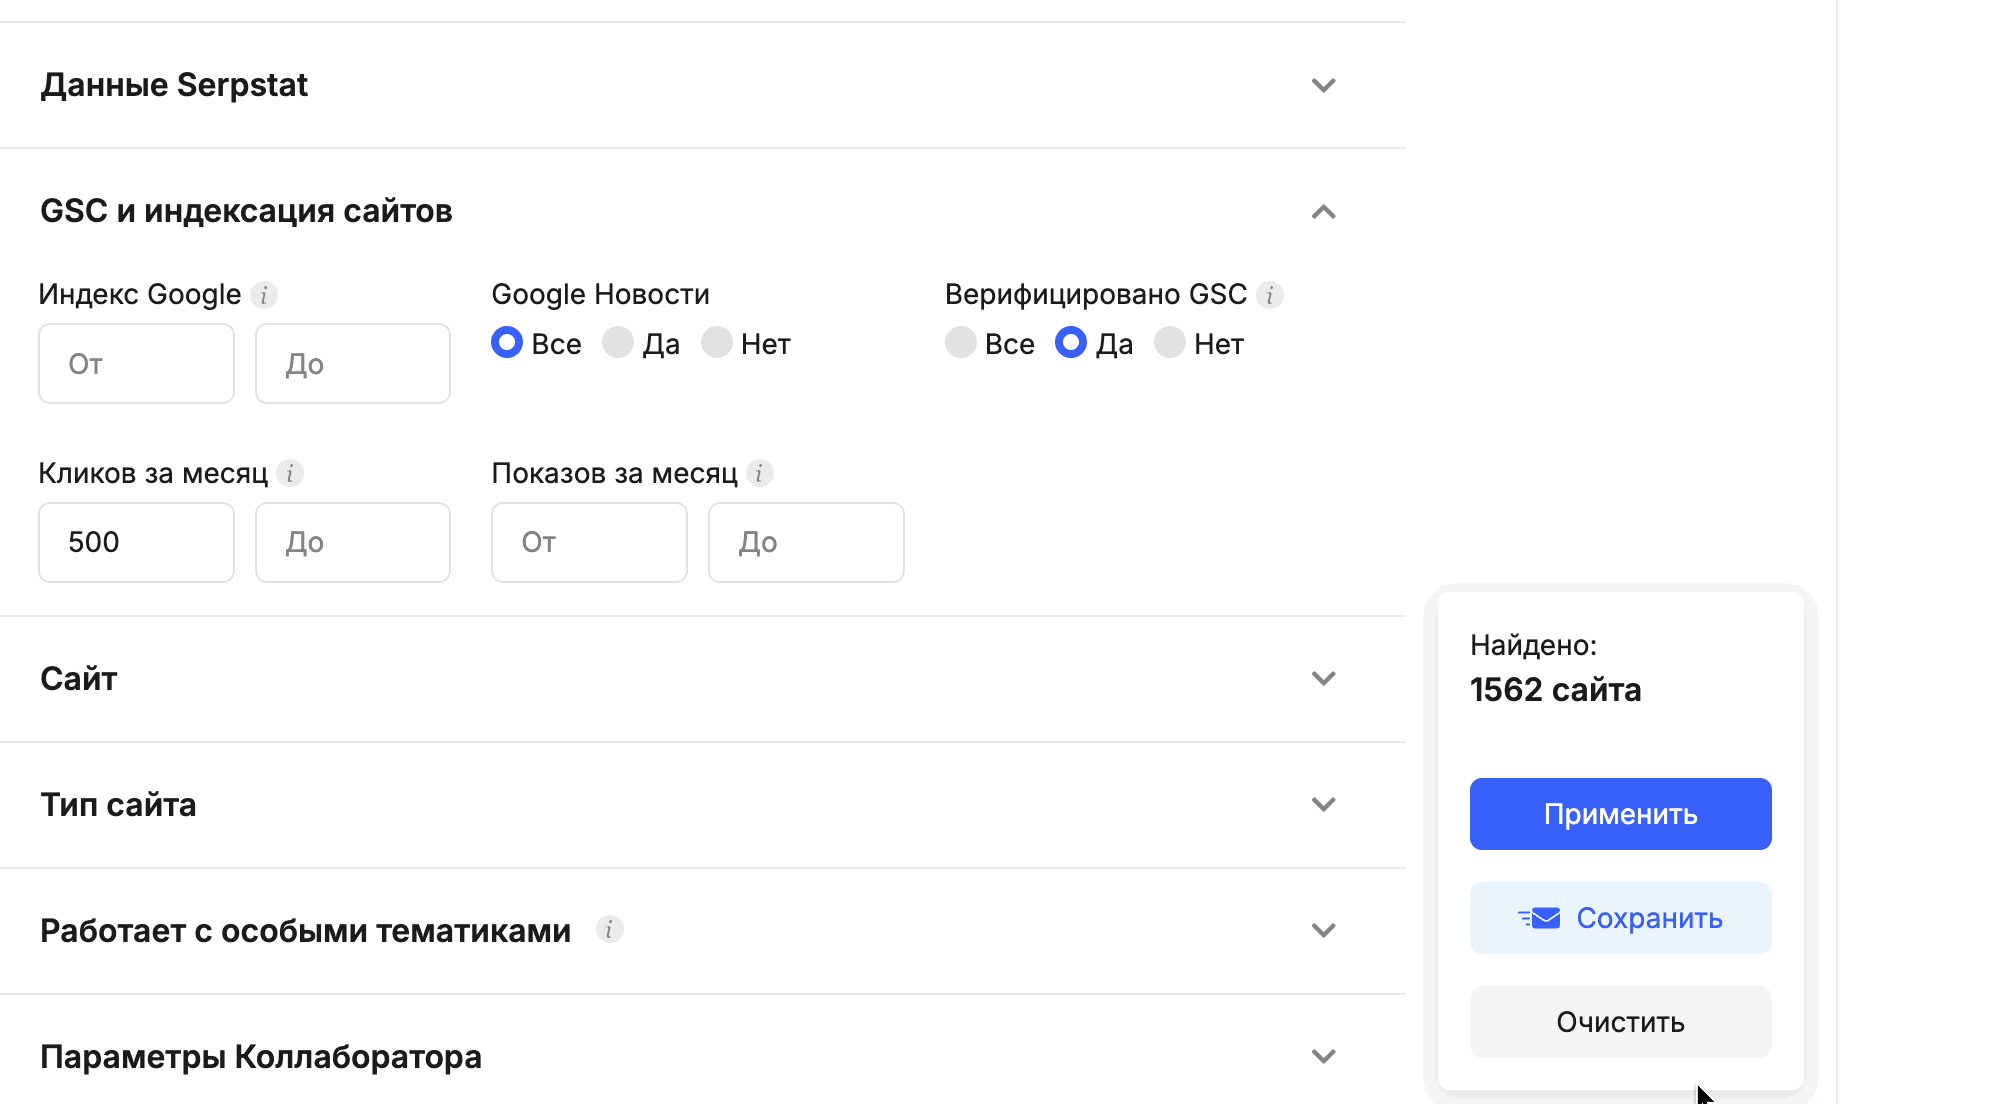Expand the Тип сайта section
The image size is (2016, 1104).
coord(1323,805)
